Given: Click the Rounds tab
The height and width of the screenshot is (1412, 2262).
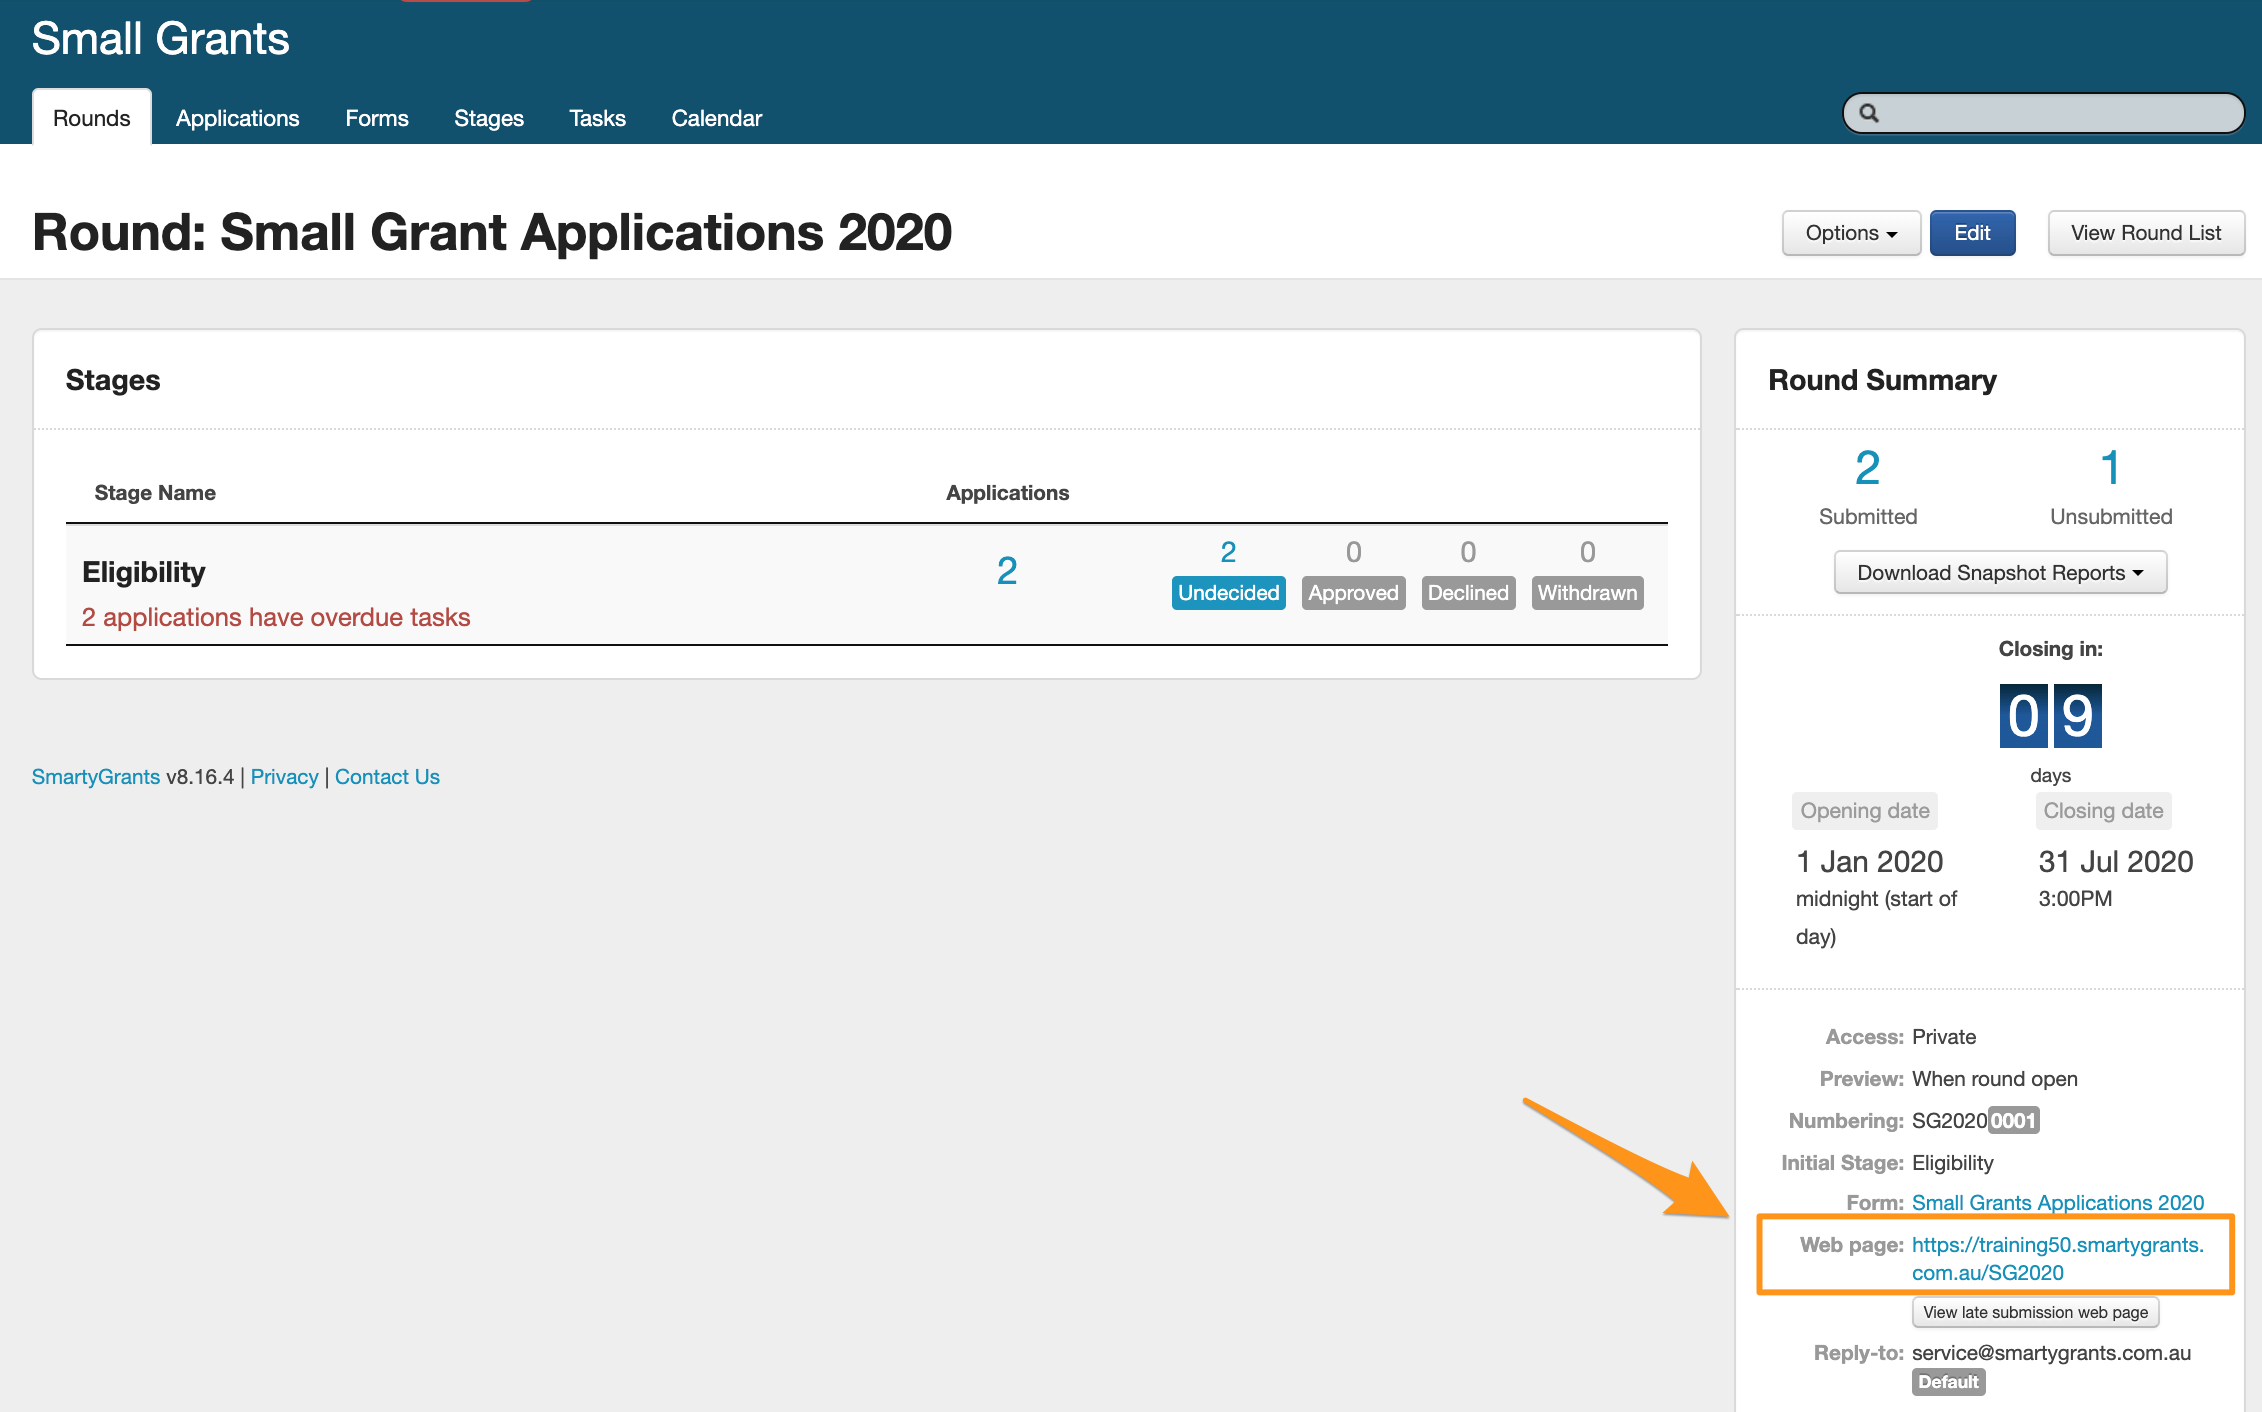Looking at the screenshot, I should pyautogui.click(x=91, y=118).
